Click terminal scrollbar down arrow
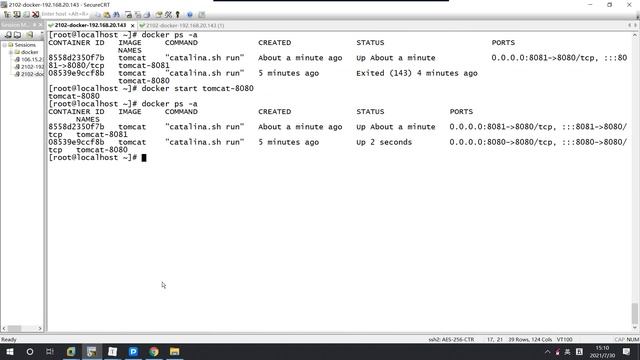640x360 pixels. coord(635,328)
